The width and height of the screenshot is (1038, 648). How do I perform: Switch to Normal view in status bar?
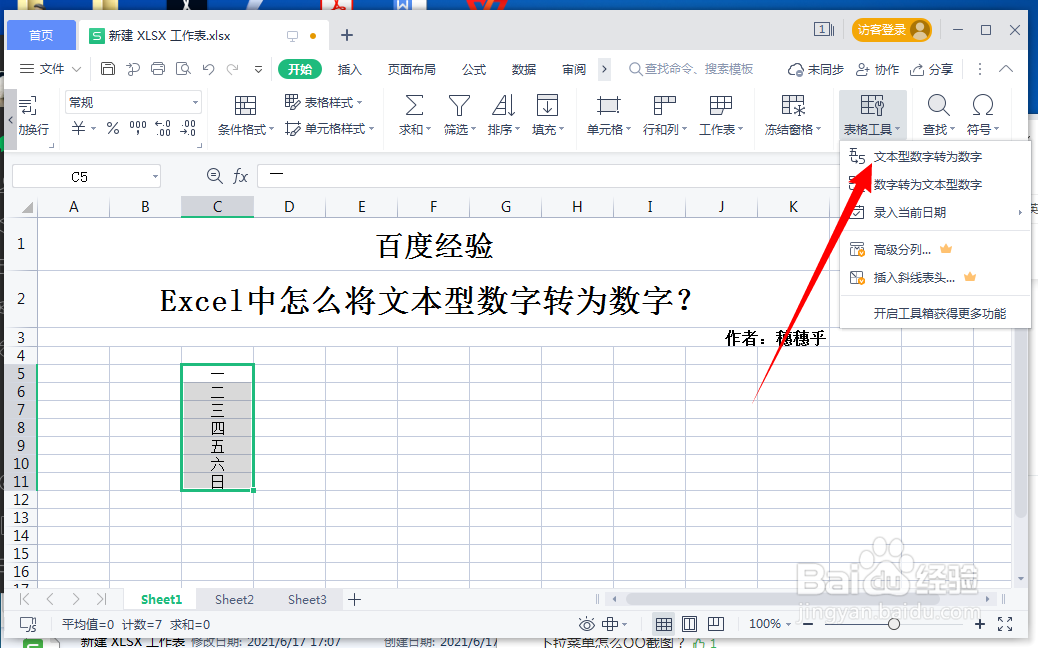tap(663, 624)
